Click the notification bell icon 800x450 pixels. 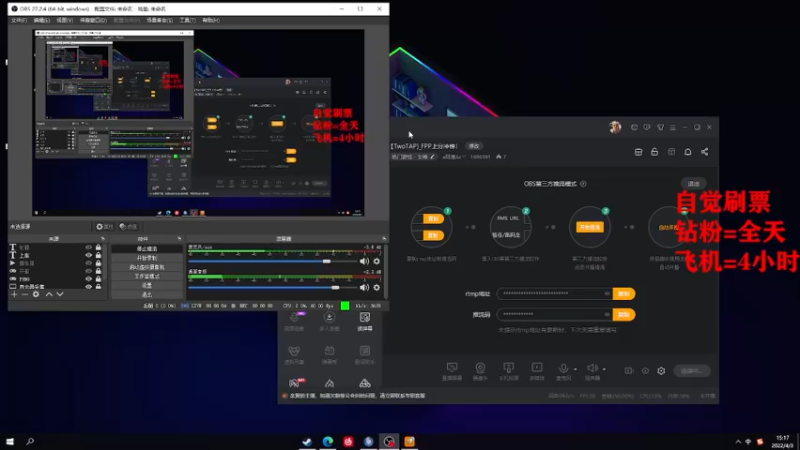point(688,152)
